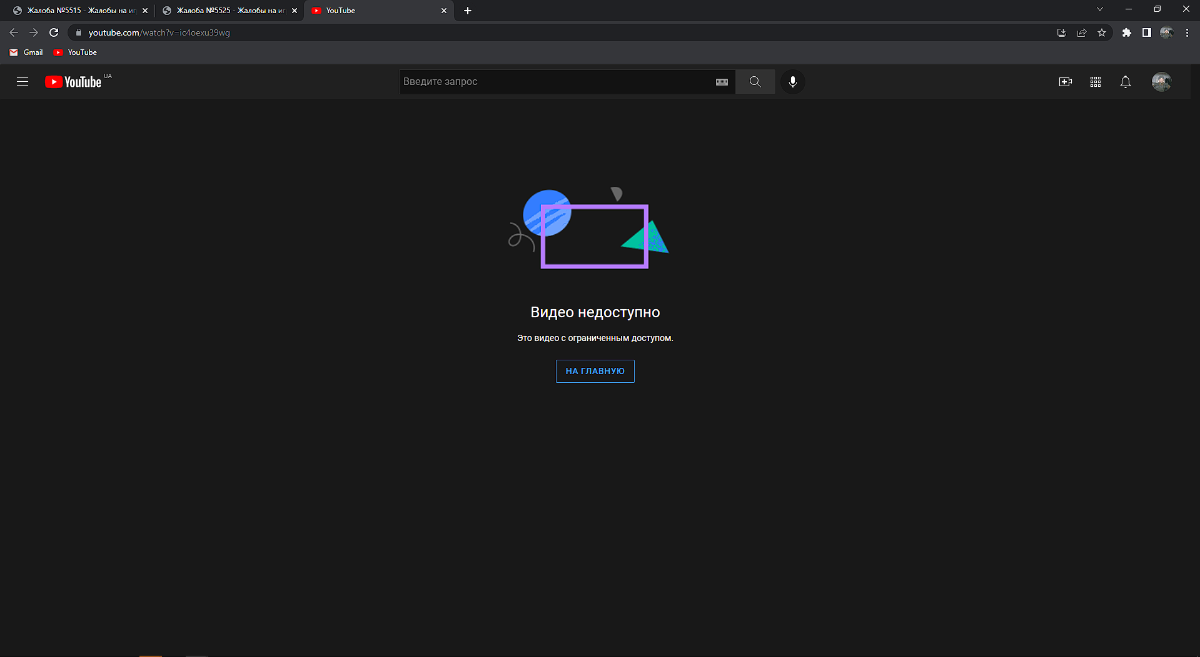Open the YouTube hamburger guide menu

[x=22, y=82]
